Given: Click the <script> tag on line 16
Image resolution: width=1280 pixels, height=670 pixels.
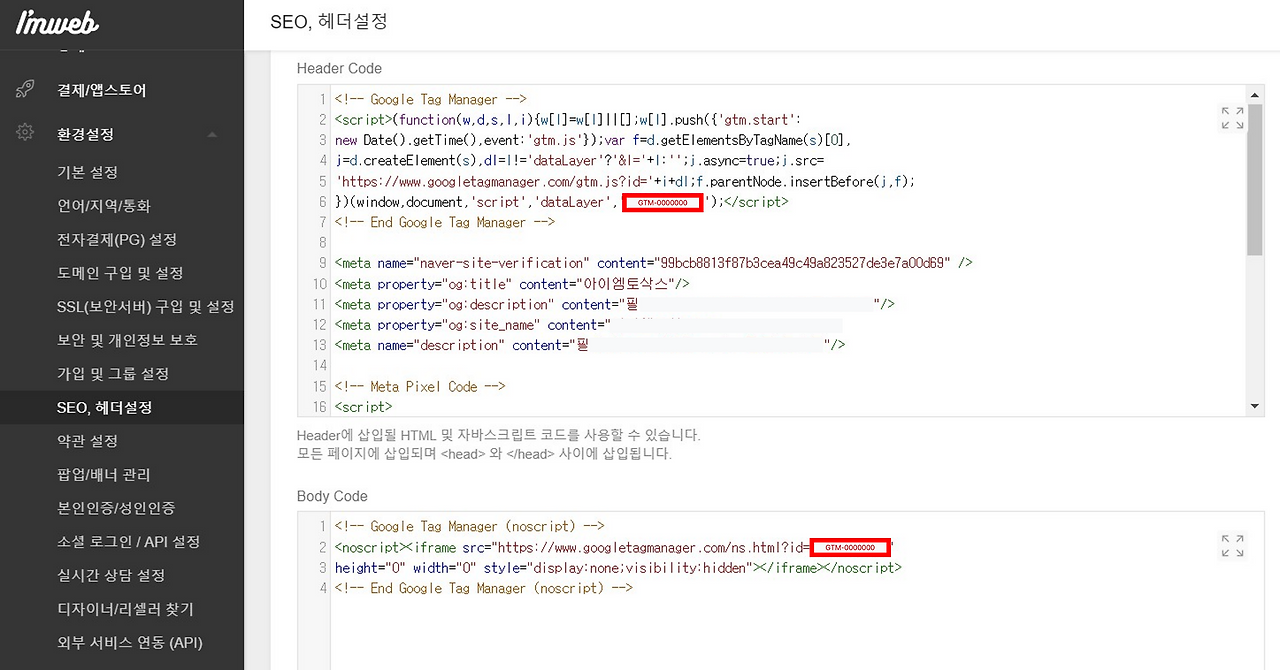Looking at the screenshot, I should (x=364, y=406).
